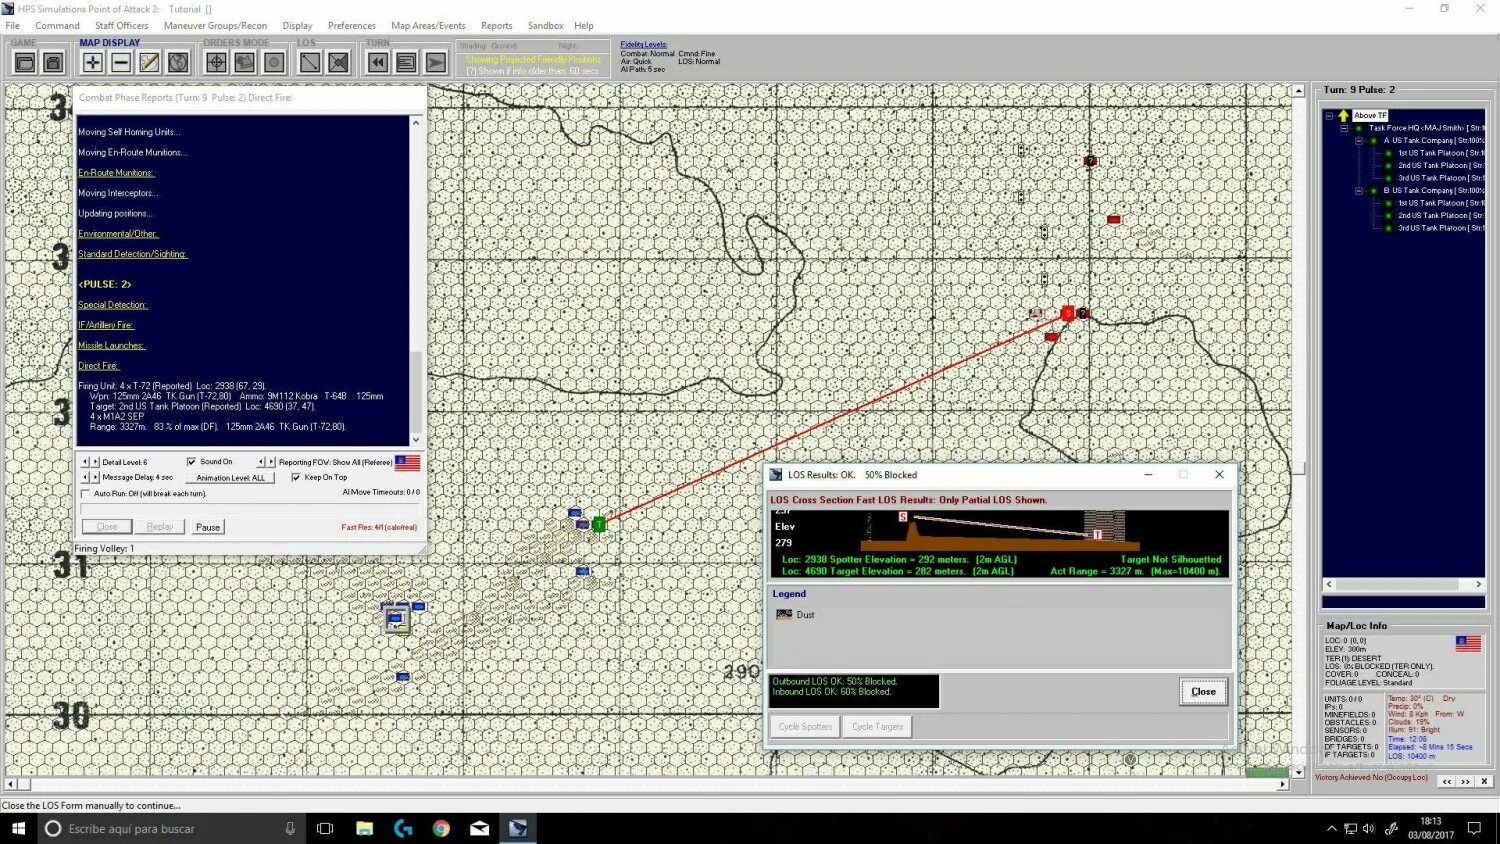Image resolution: width=1500 pixels, height=844 pixels.
Task: Click the US flag in Map/Loc Info panel
Action: click(x=1468, y=643)
